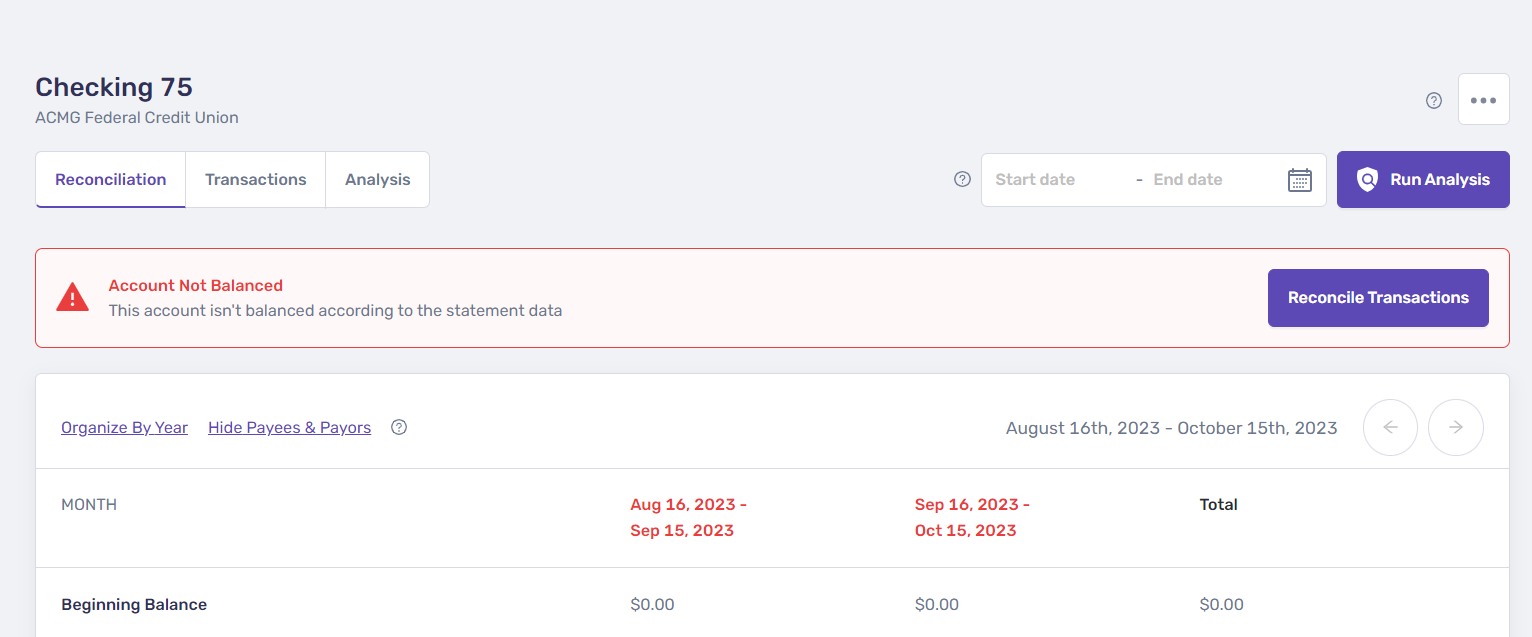Select the Aug 16 – Sep 15, 2023 column header

688,517
